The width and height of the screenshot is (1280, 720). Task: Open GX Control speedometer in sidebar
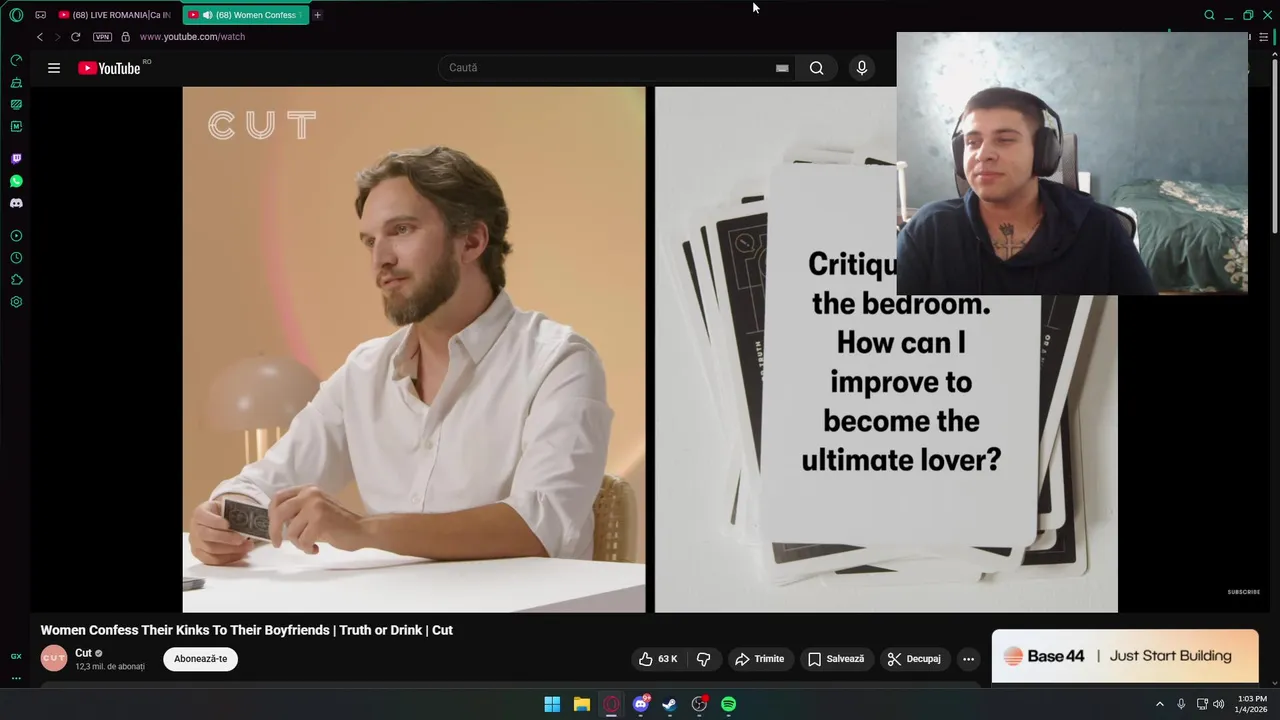(x=16, y=60)
